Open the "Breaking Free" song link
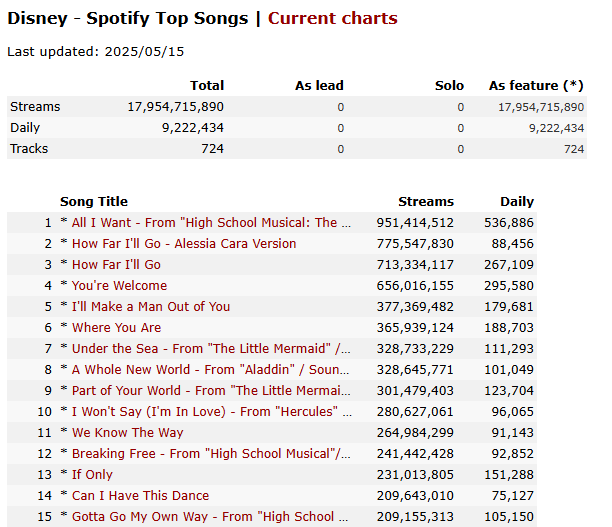The image size is (612, 527). tap(211, 454)
